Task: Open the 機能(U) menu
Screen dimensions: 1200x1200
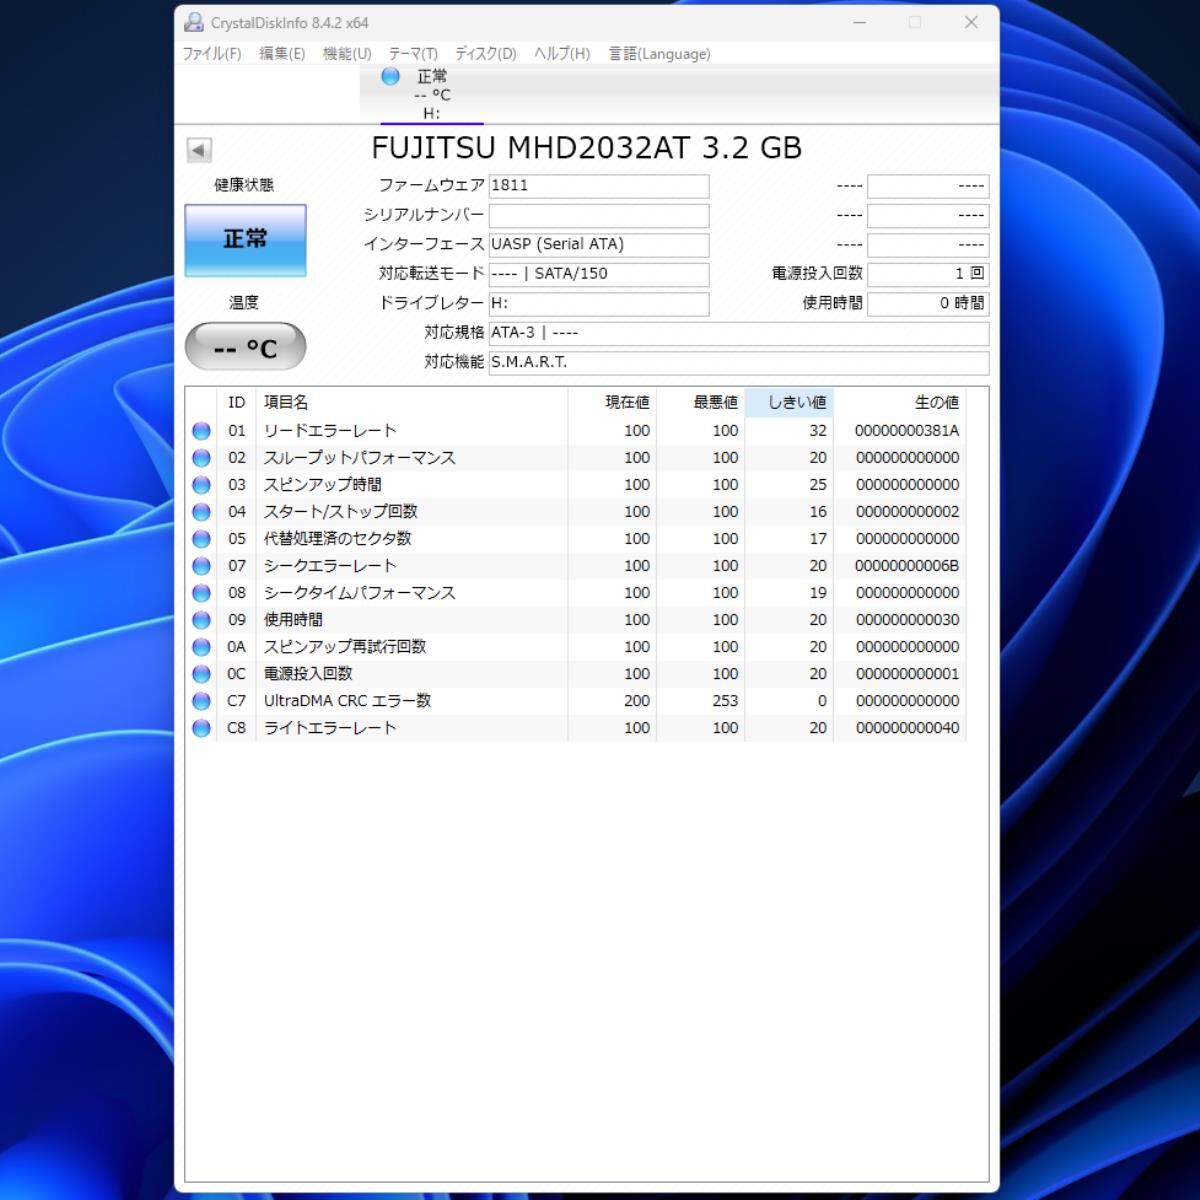Action: click(x=346, y=54)
